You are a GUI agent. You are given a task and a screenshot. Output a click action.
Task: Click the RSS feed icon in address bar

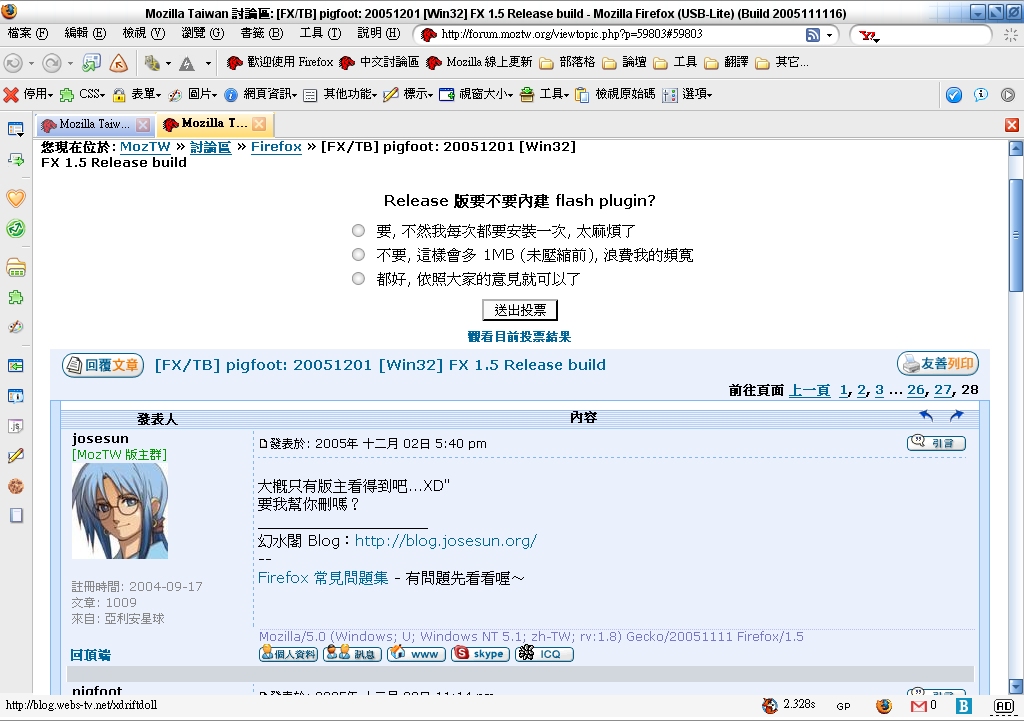(812, 35)
